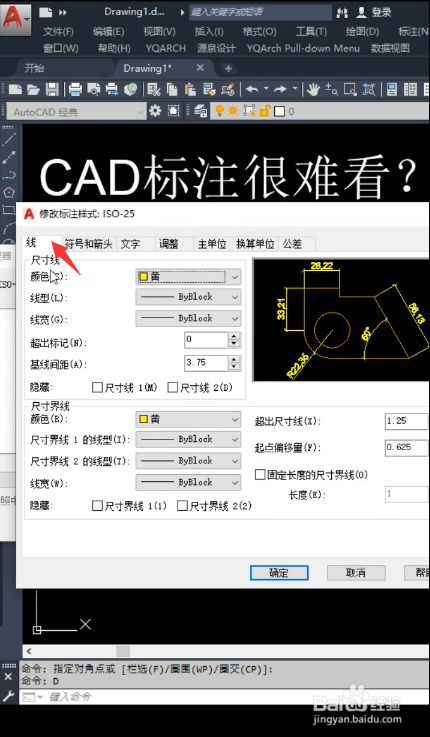This screenshot has width=430, height=737.
Task: Open the AutoCAD application menu logo
Action: (x=16, y=18)
